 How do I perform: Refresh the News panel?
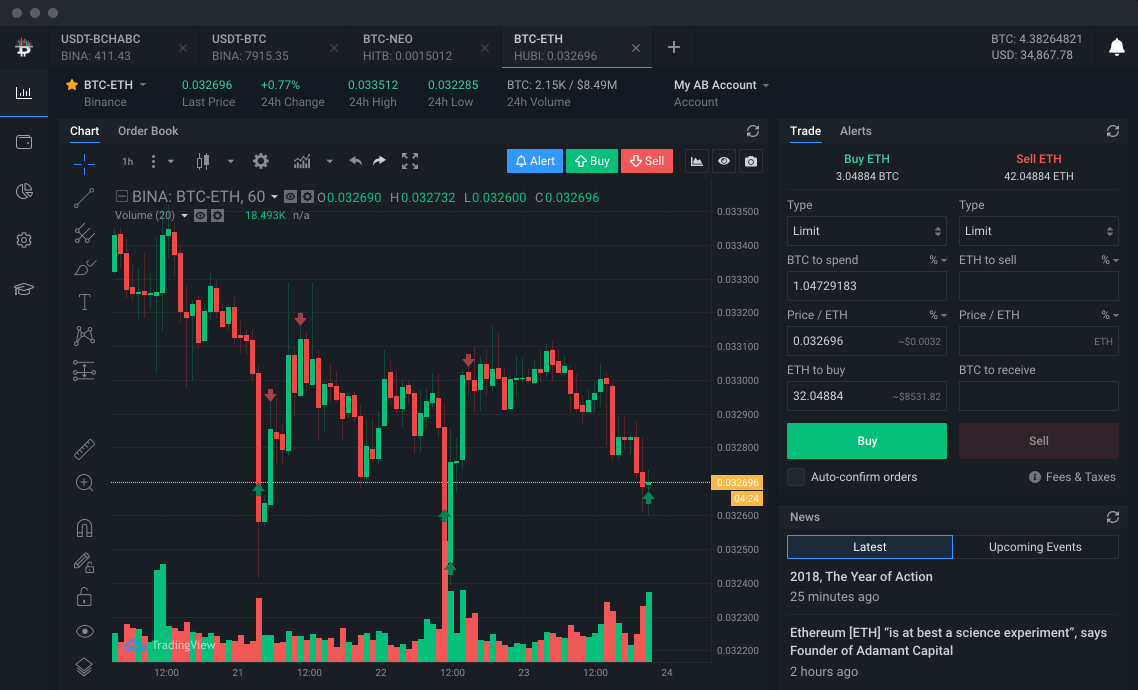tap(1113, 517)
